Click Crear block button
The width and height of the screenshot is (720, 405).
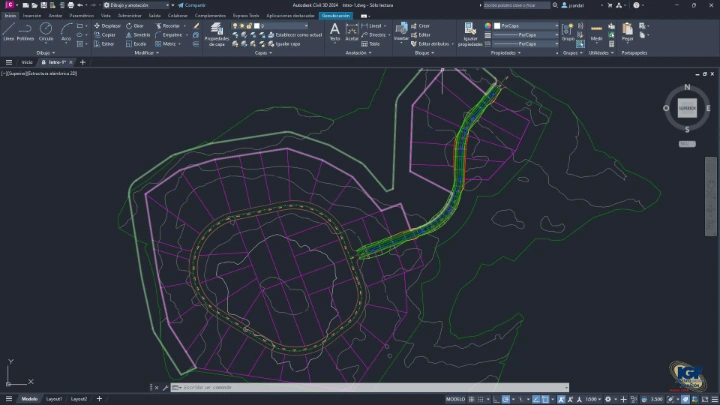(420, 26)
